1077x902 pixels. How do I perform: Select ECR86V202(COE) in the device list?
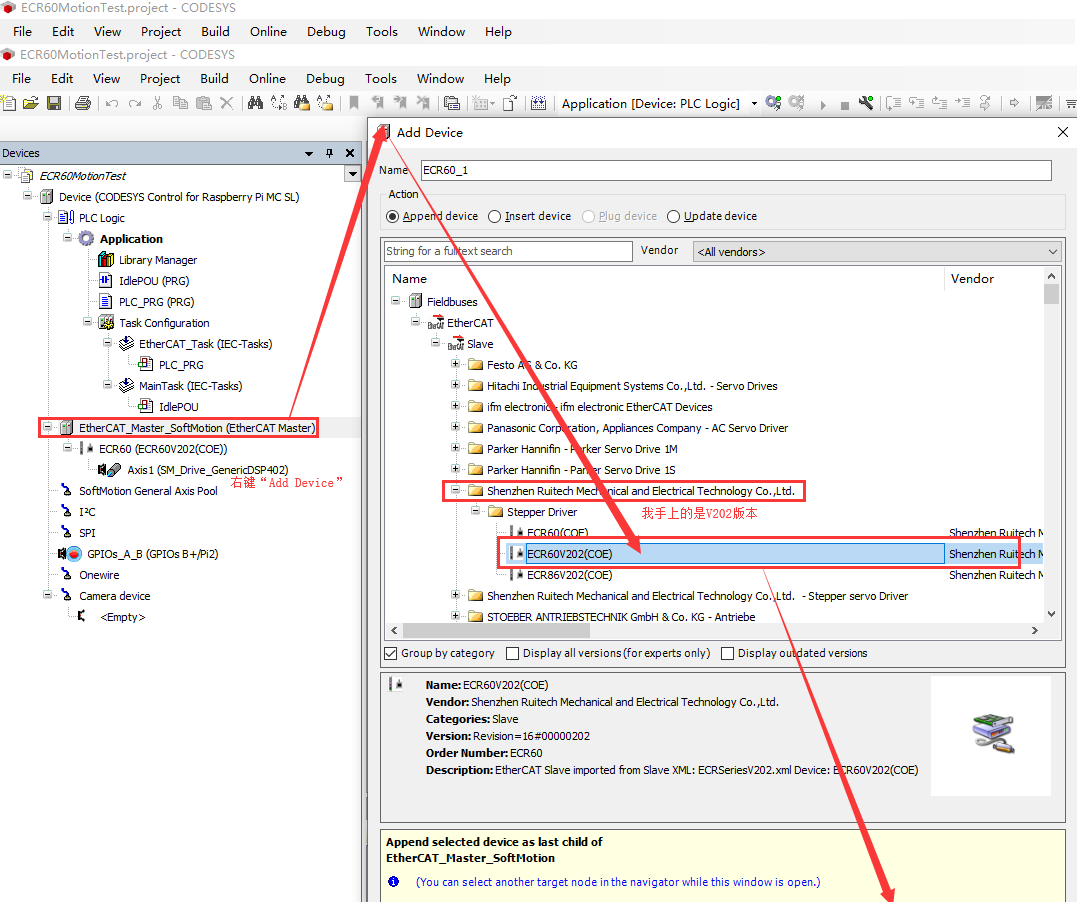[x=569, y=575]
